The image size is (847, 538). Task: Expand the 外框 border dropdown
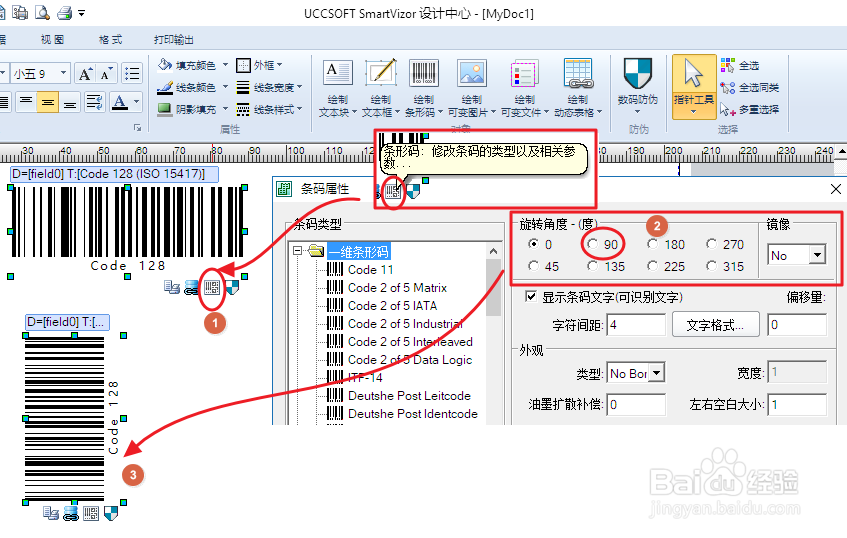point(279,65)
